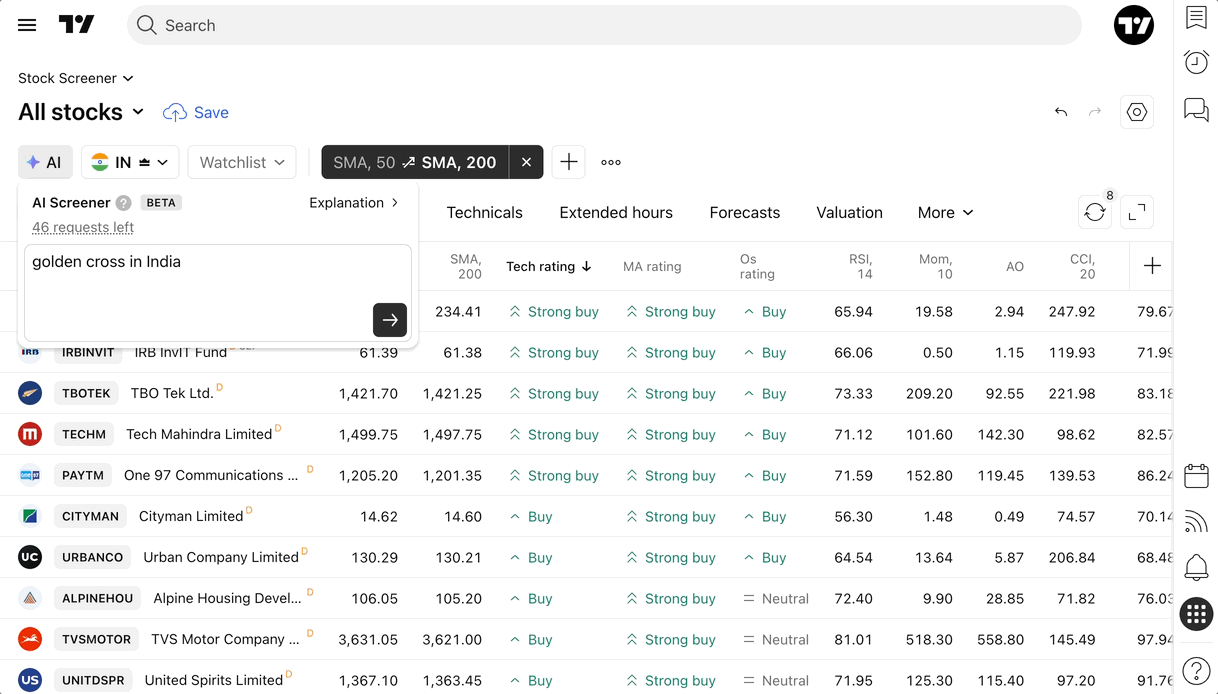
Task: Select the 3,631.05 SMA value for TVSMOTOR
Action: (368, 639)
